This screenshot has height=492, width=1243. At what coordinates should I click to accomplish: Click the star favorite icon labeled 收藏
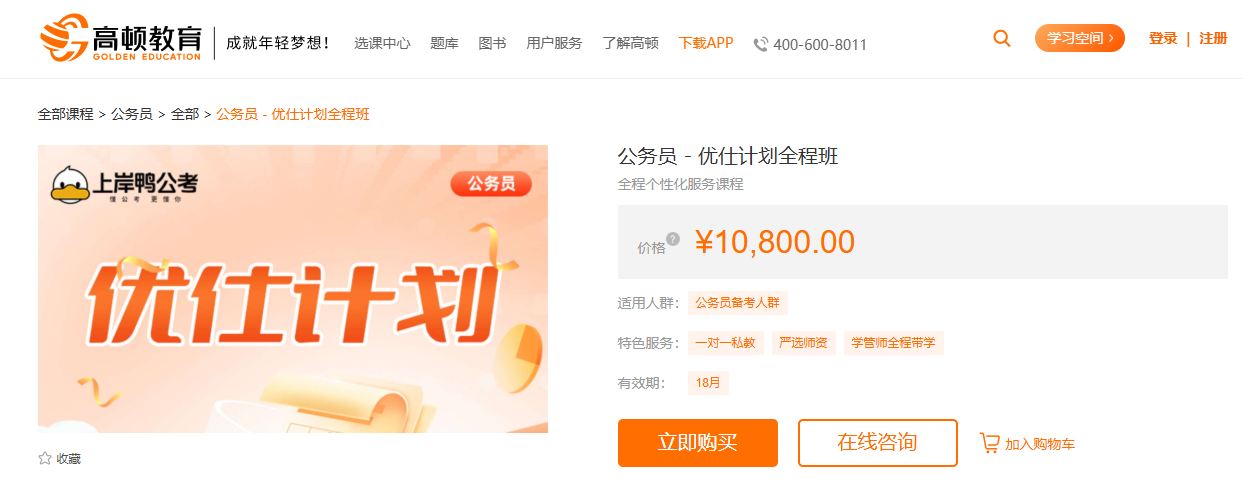coord(45,458)
